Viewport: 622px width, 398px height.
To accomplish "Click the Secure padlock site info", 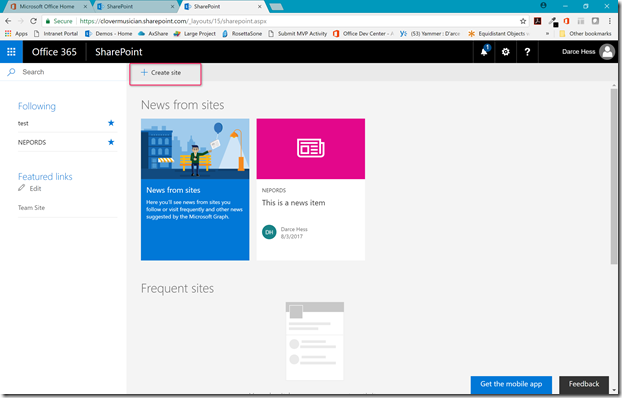I will click(x=59, y=21).
